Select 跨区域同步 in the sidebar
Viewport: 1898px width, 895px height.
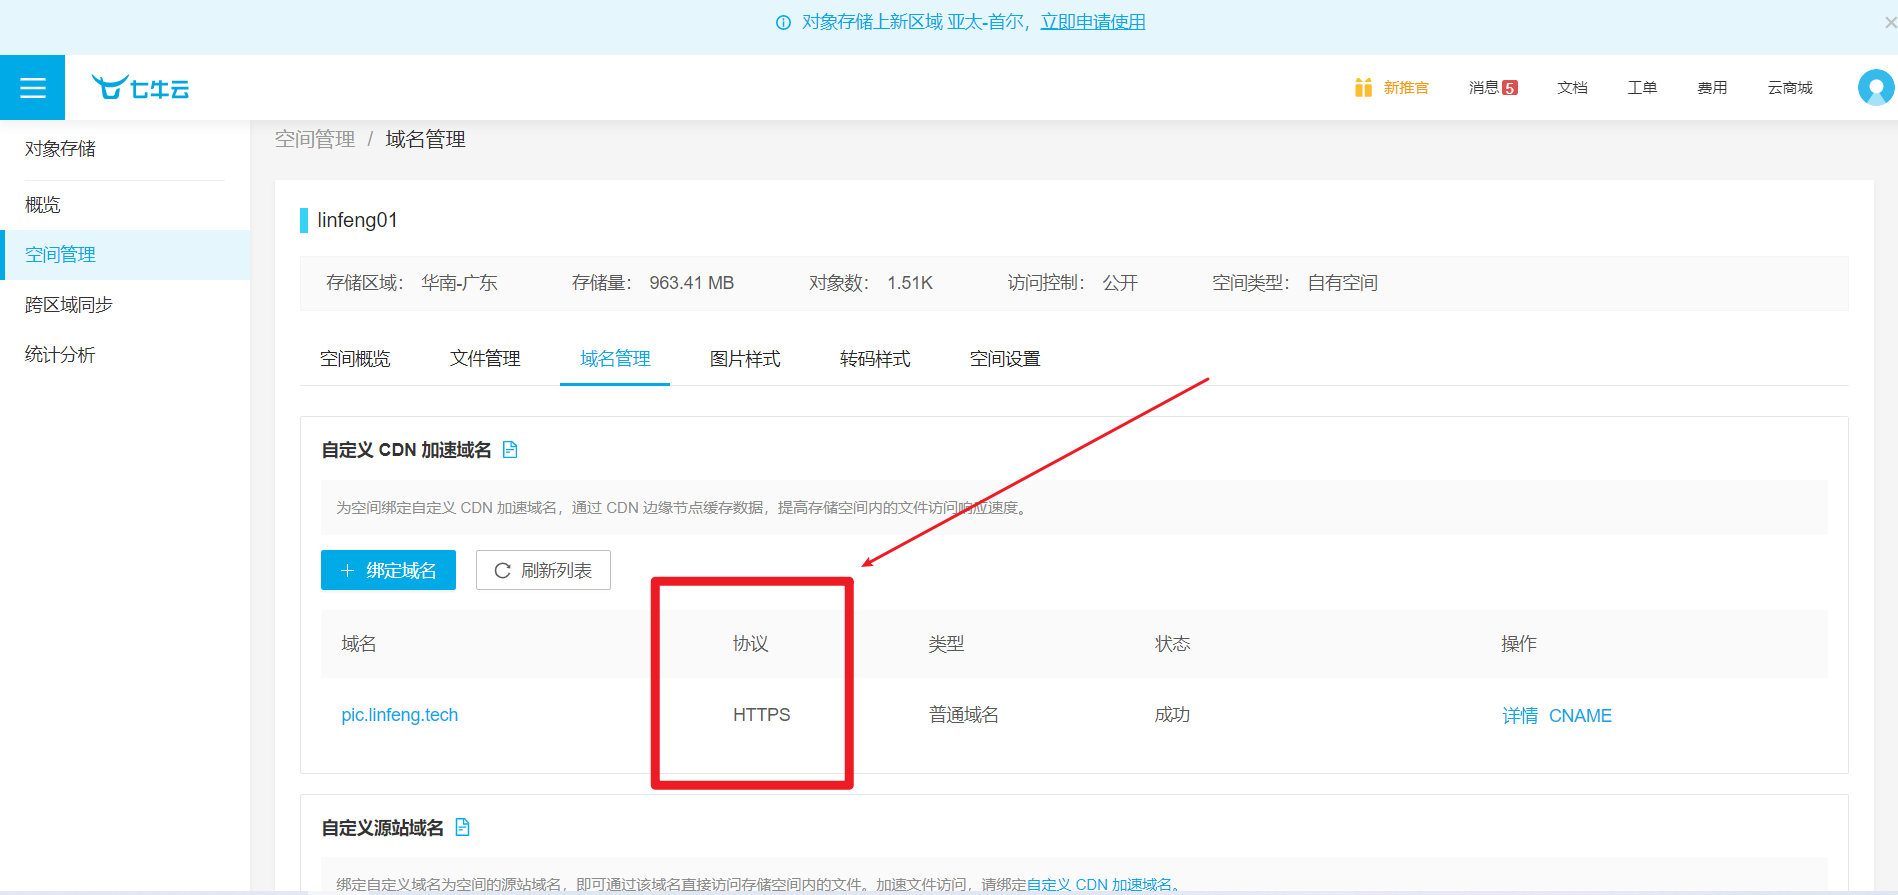(125, 305)
